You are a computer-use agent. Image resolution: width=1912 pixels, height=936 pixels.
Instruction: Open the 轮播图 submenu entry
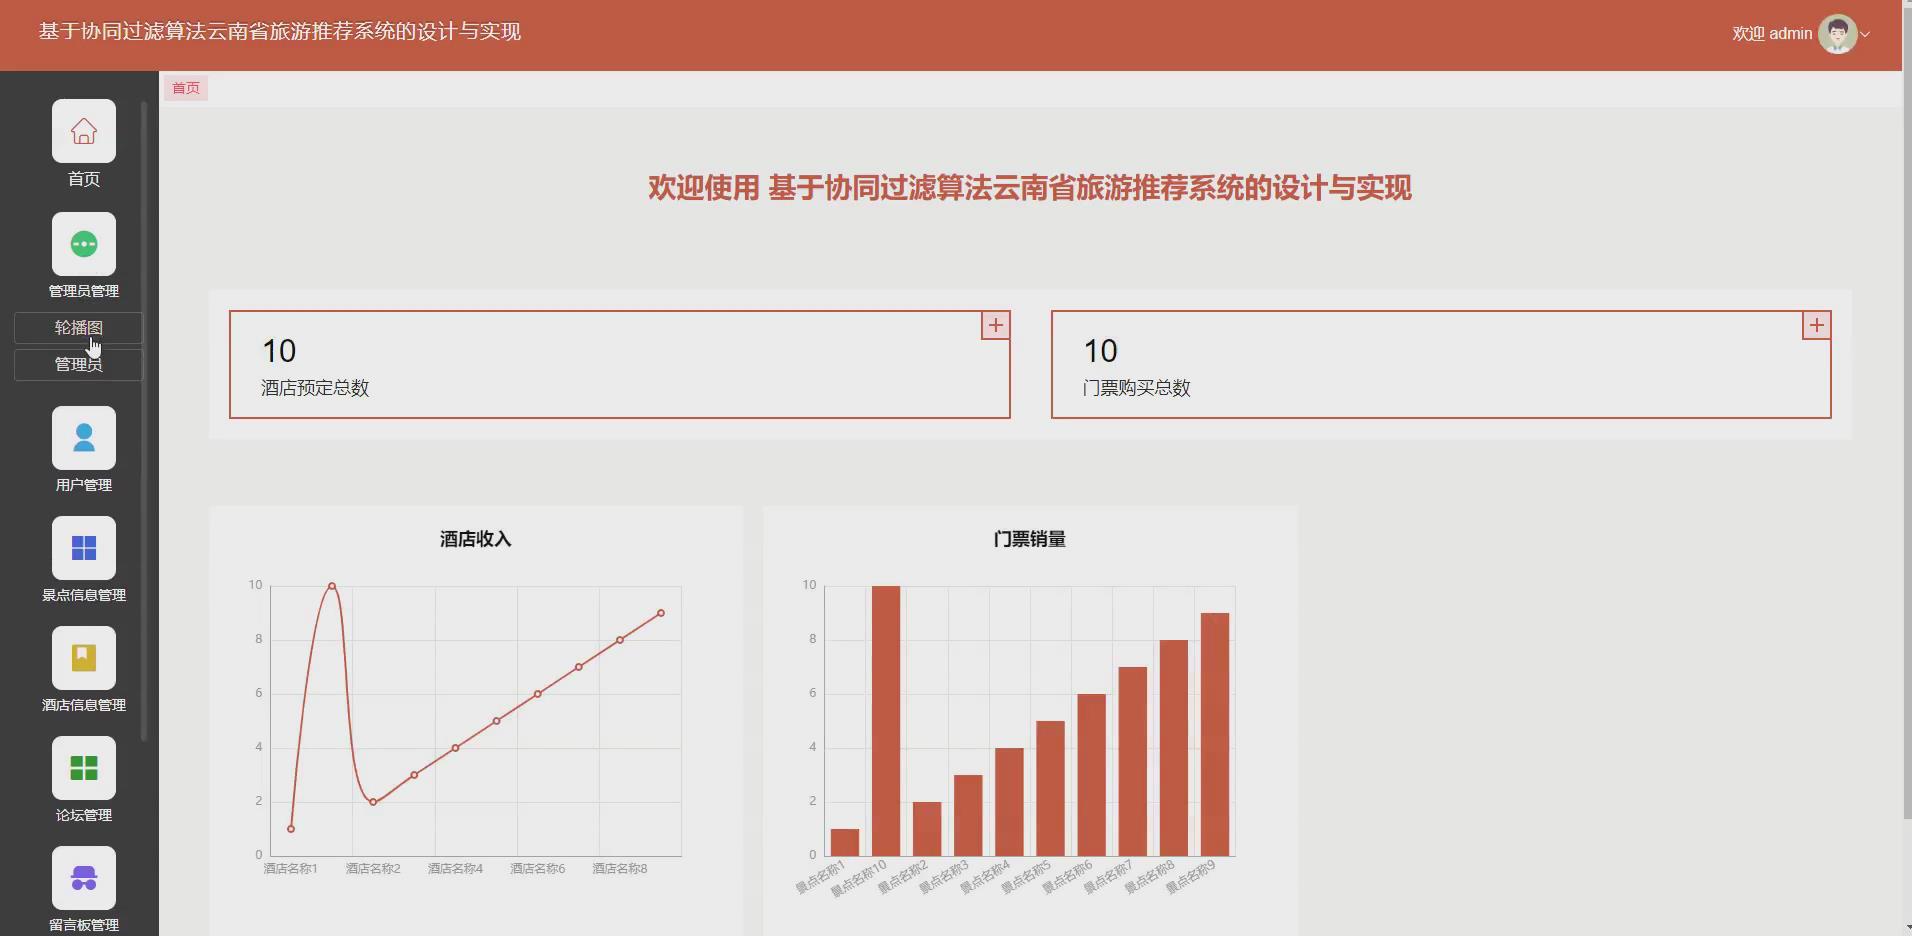click(x=79, y=327)
